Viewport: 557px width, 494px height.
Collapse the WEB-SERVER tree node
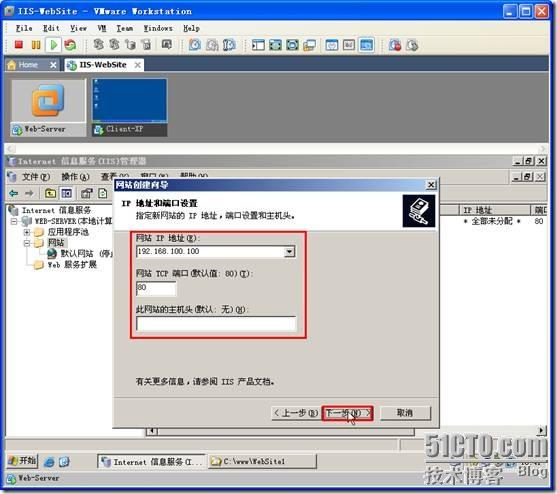[x=14, y=221]
